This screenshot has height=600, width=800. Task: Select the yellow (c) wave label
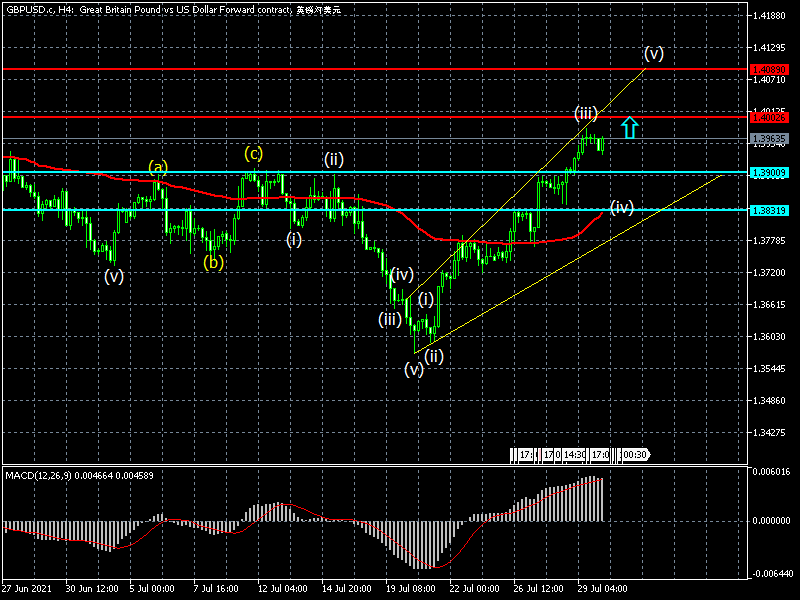(x=254, y=153)
